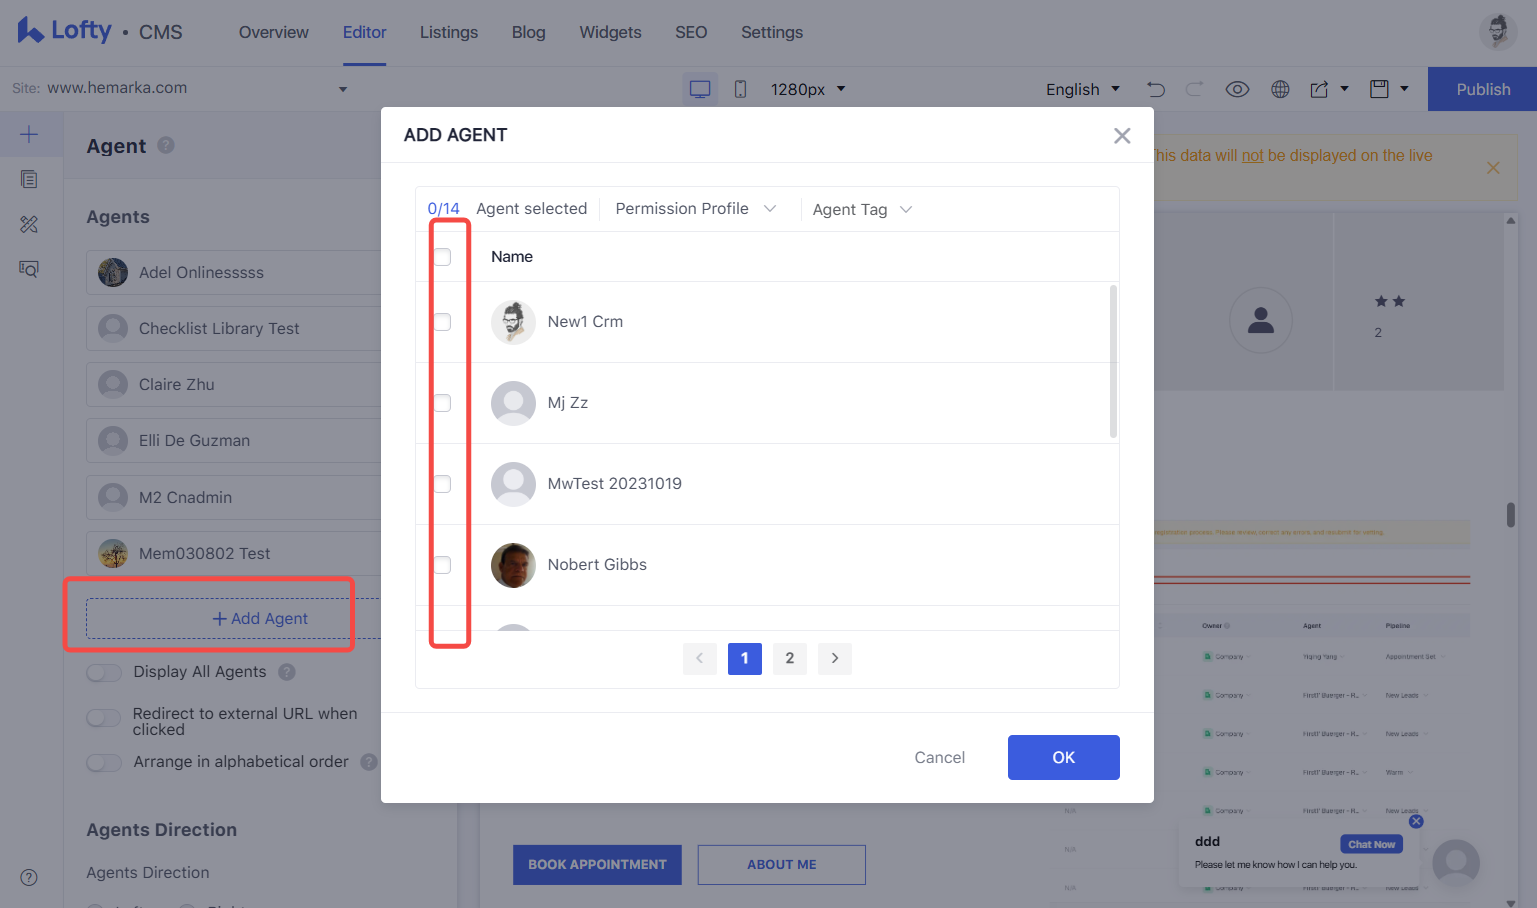Expand the save options arrow

click(x=1404, y=88)
